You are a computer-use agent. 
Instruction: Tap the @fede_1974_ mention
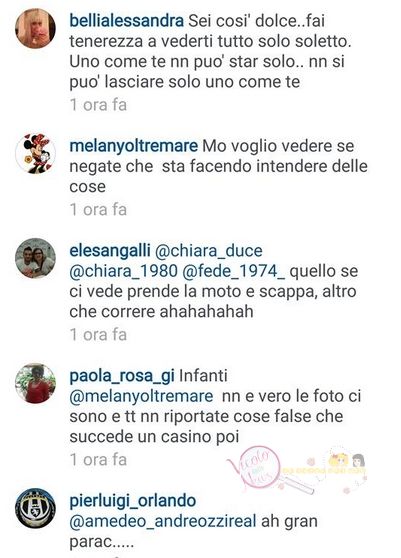233,272
